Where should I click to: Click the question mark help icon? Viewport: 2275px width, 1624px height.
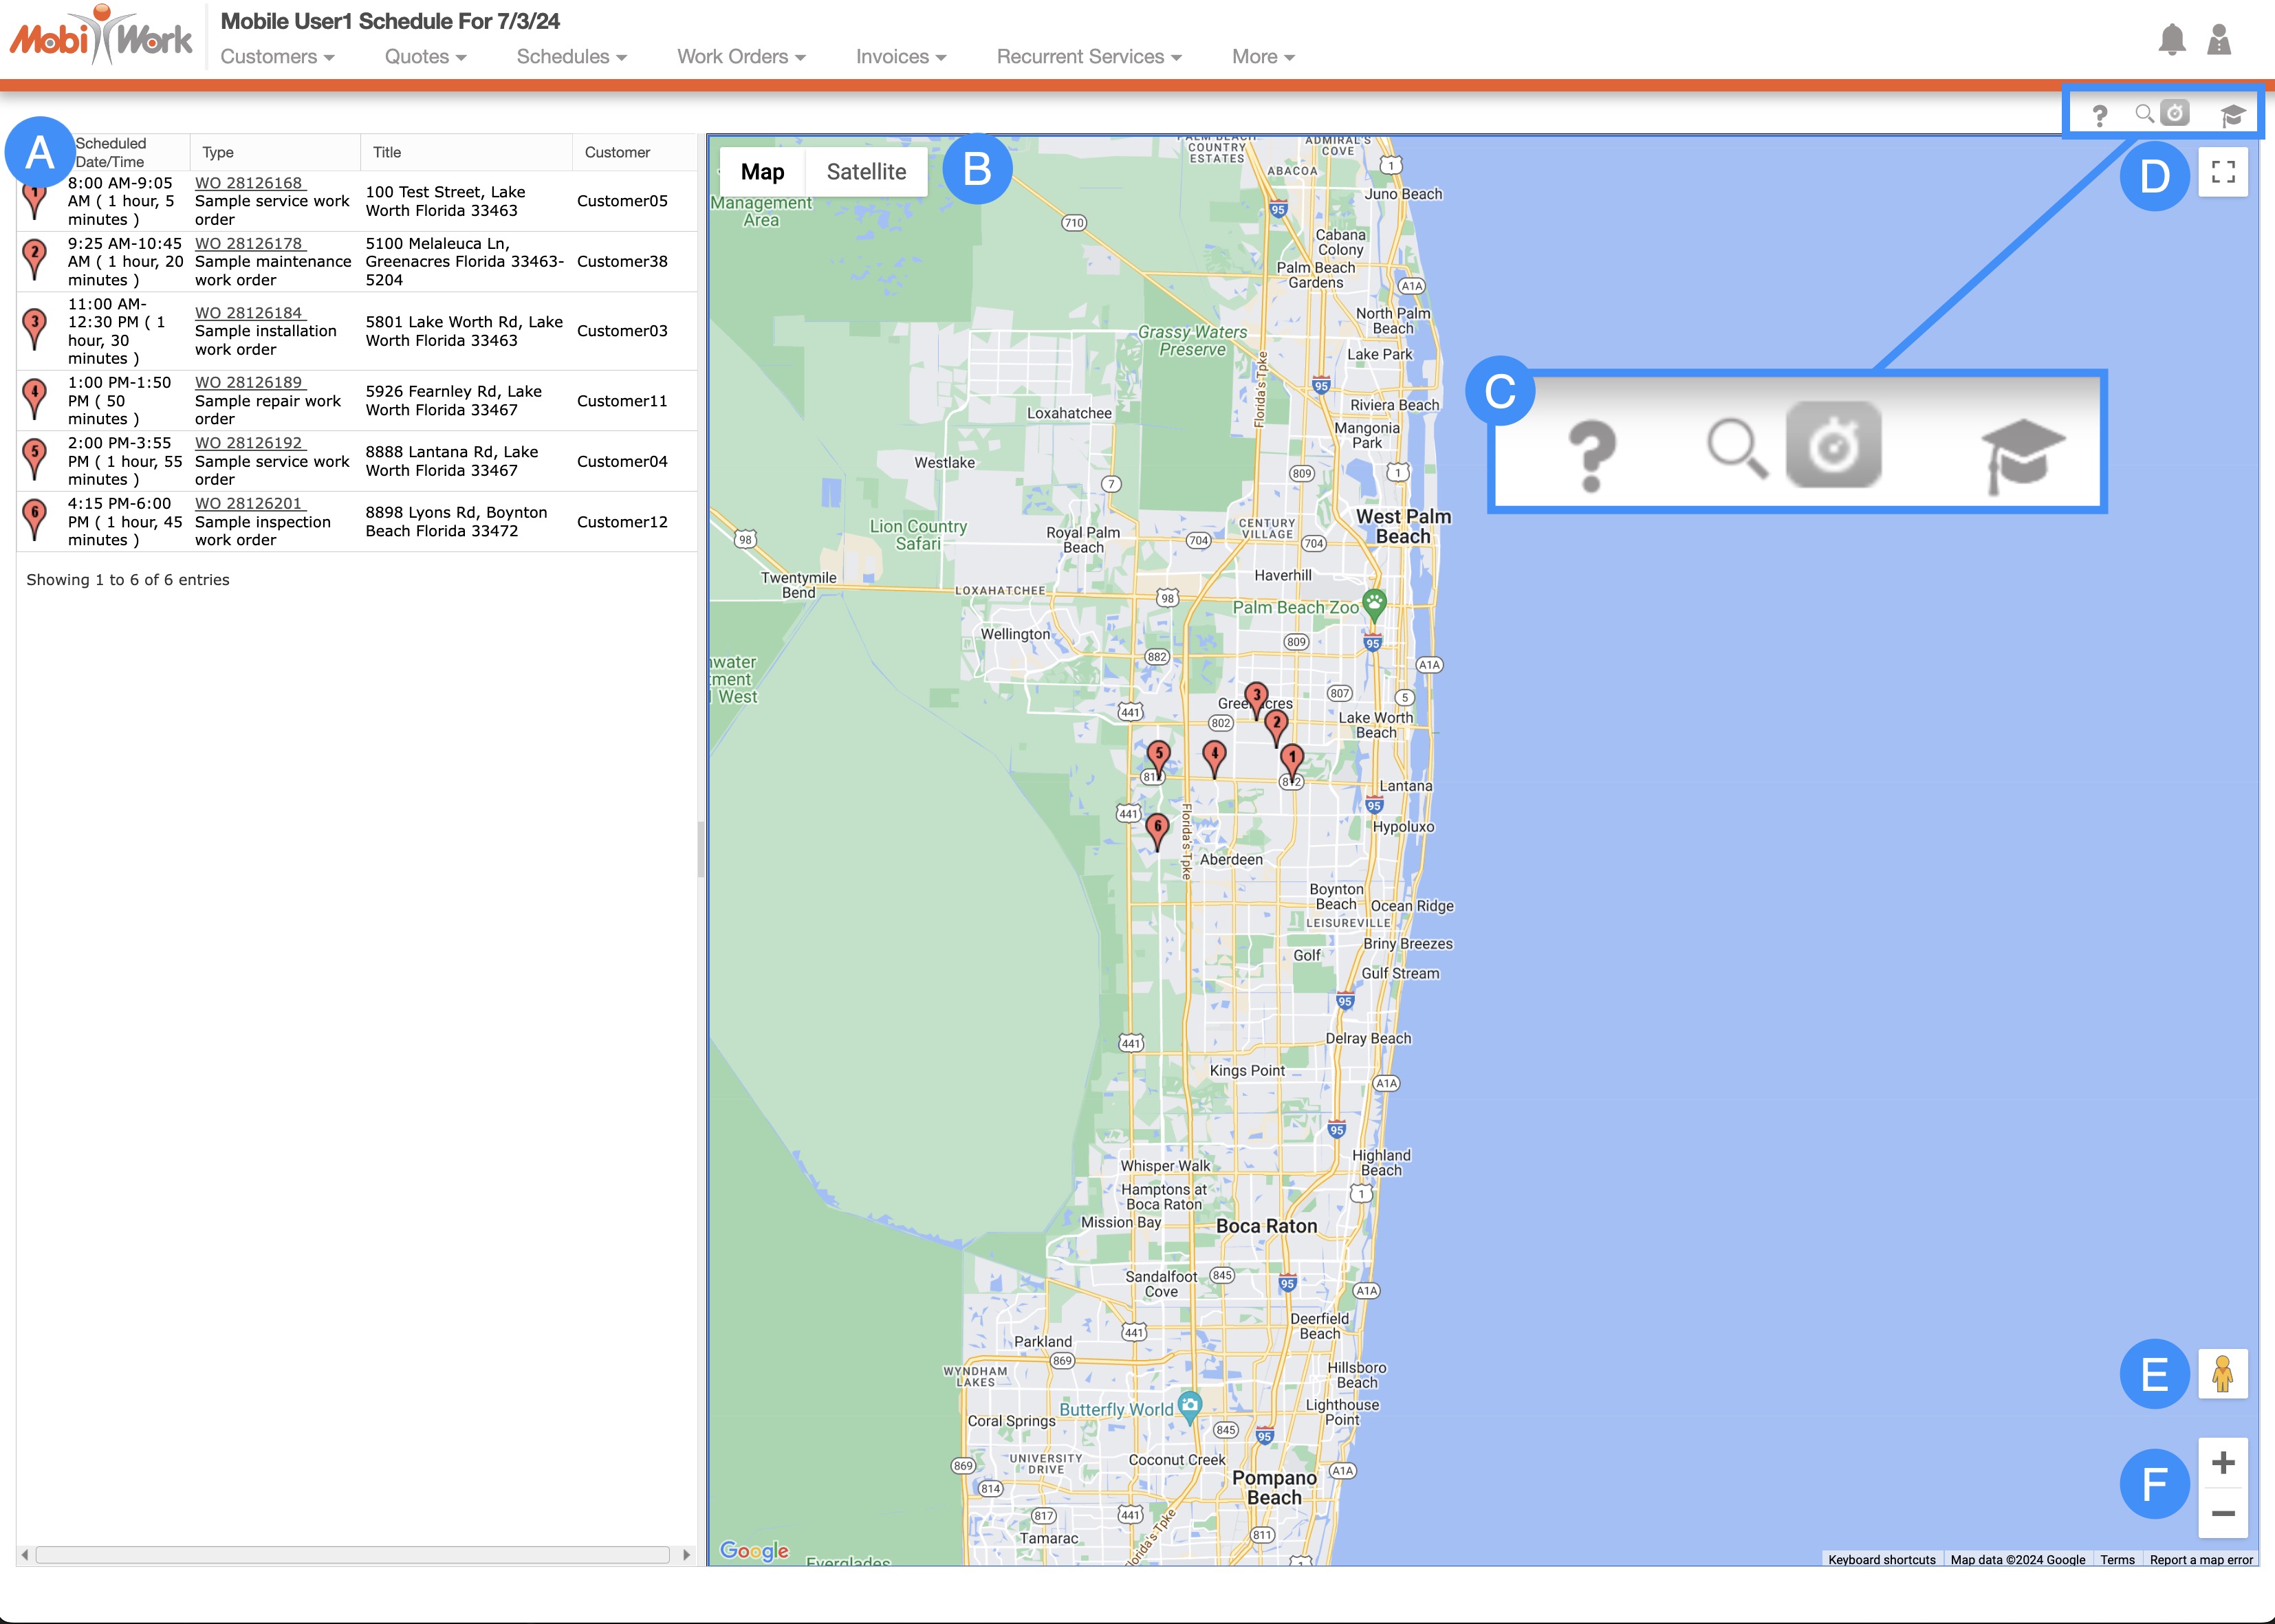pyautogui.click(x=2100, y=116)
